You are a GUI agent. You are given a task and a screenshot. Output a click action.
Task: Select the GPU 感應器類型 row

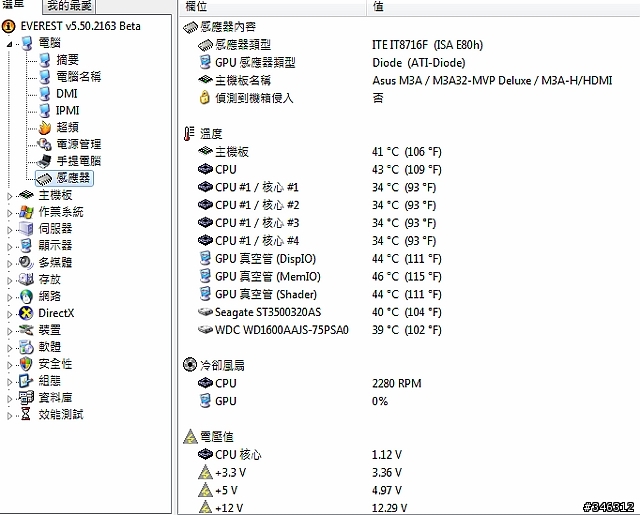pyautogui.click(x=408, y=63)
